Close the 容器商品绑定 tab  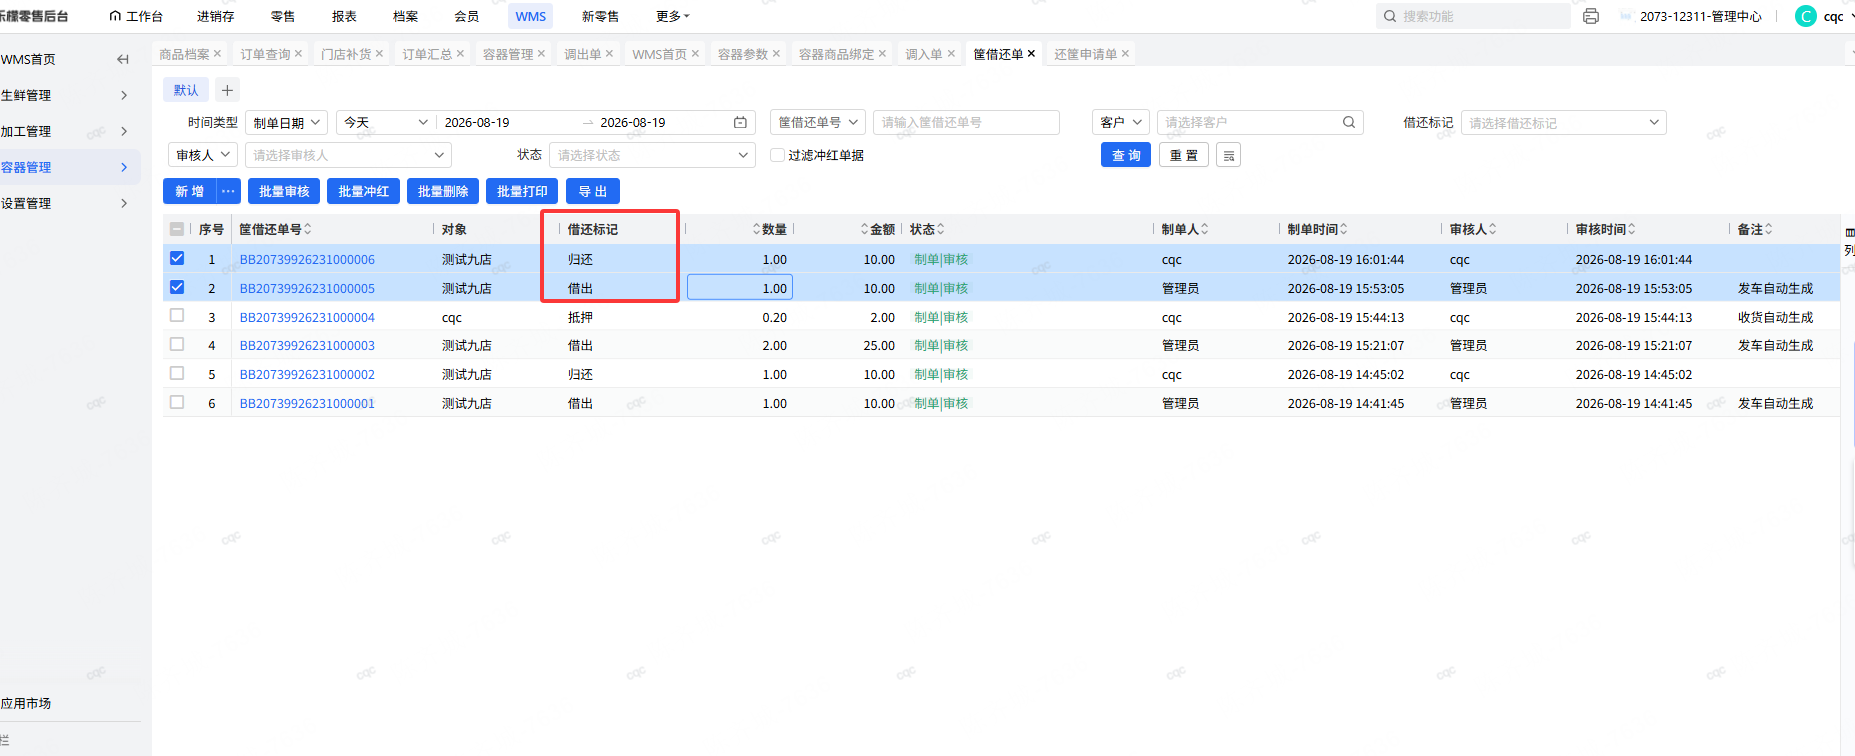tap(882, 54)
